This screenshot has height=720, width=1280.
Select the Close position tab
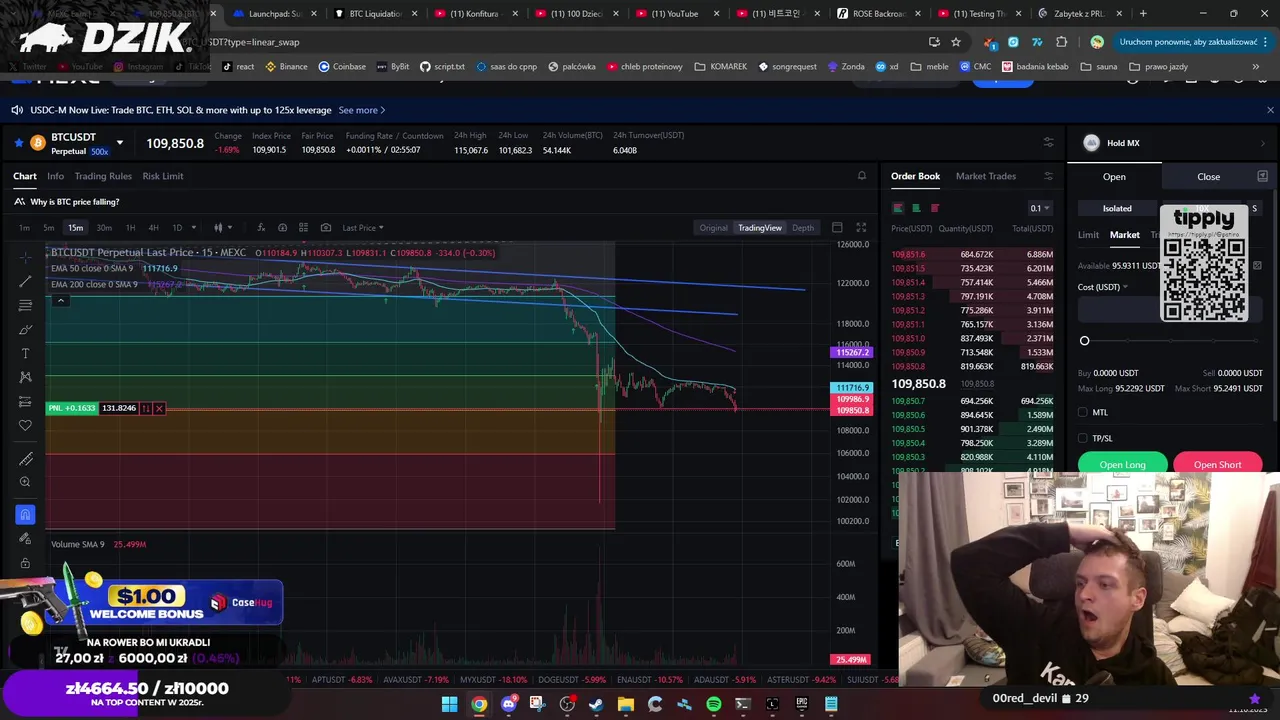[x=1208, y=177]
